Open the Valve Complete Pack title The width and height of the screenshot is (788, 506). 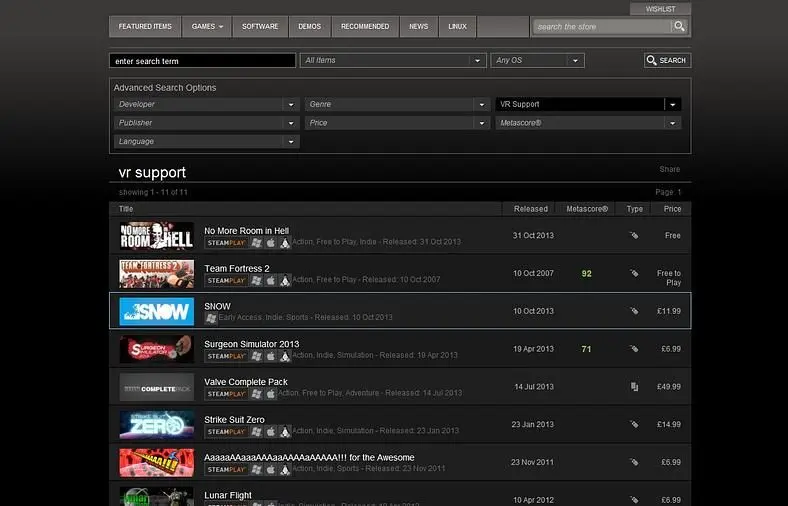coord(246,382)
